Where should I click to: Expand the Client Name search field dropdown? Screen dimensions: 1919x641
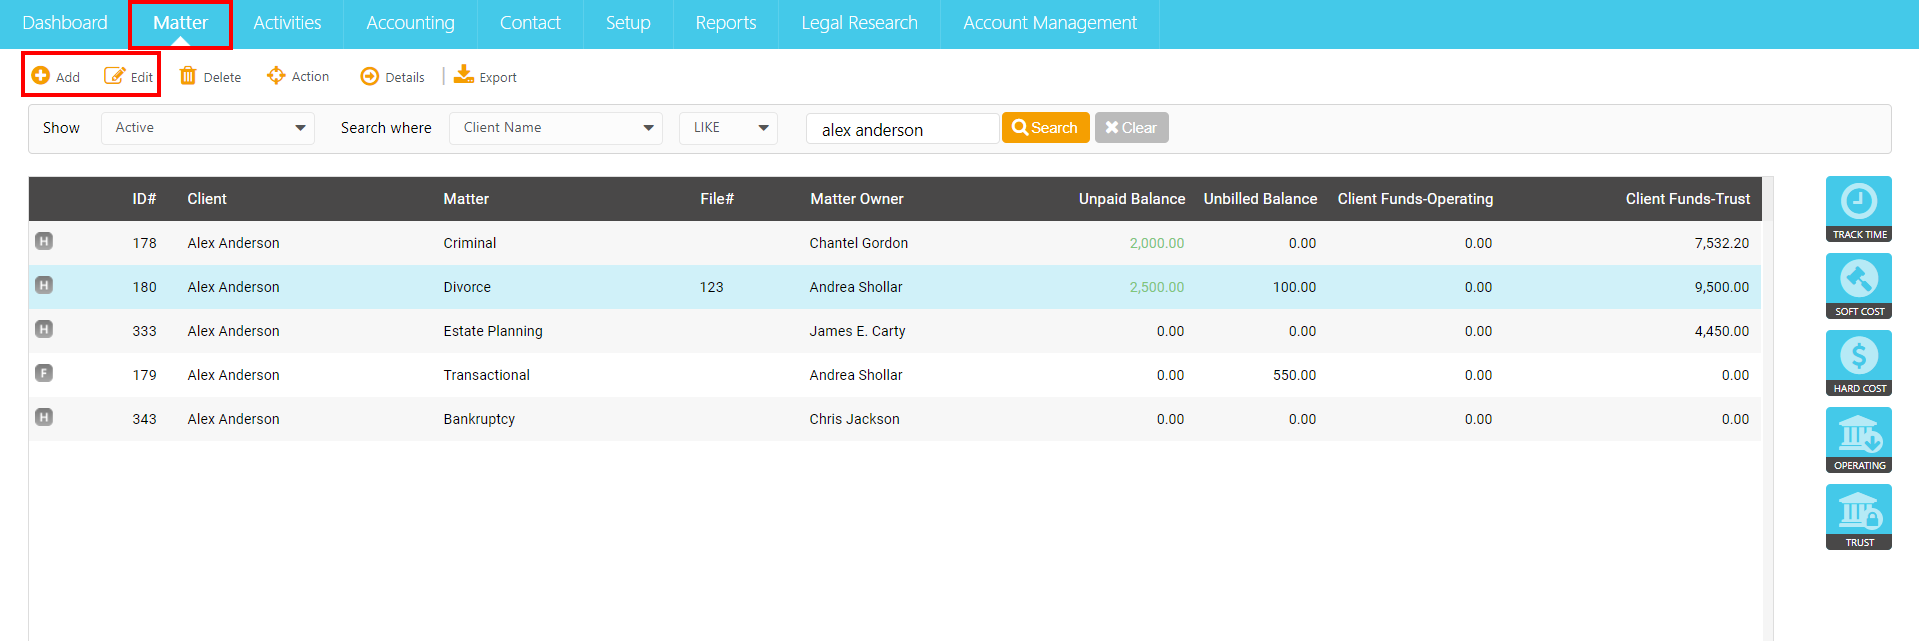[556, 128]
